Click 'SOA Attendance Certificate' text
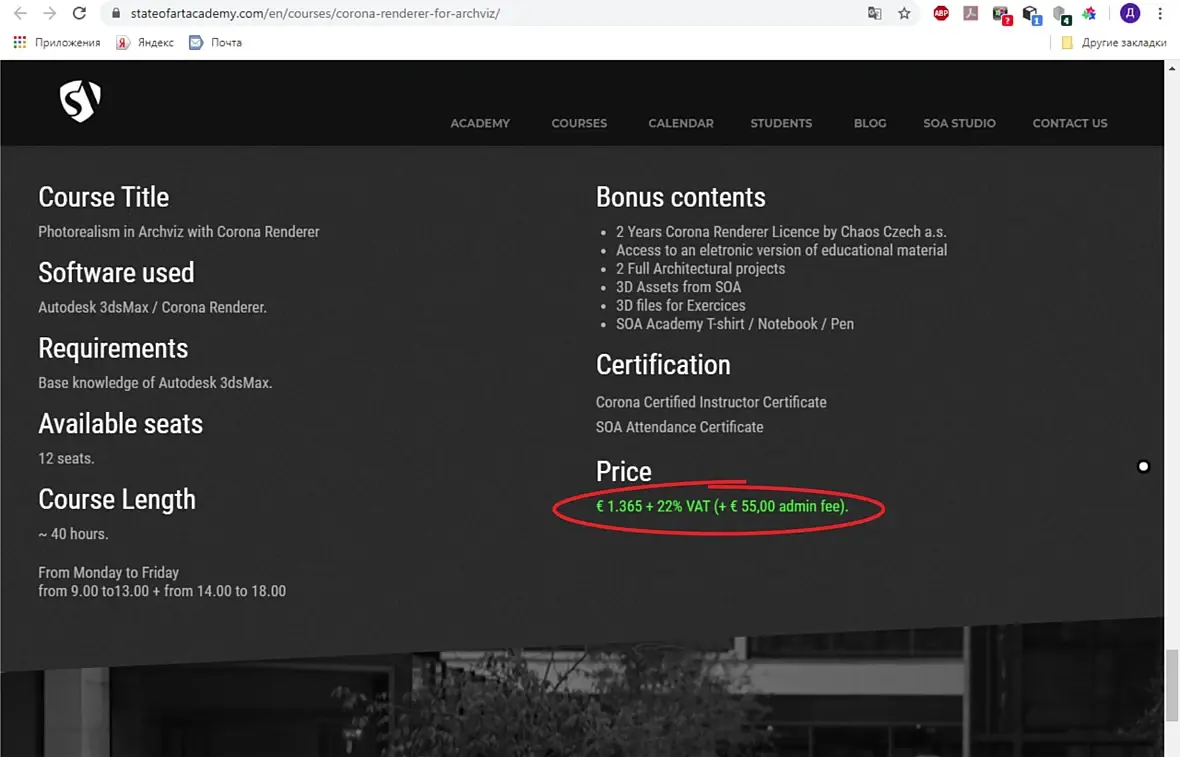The width and height of the screenshot is (1180, 757). (680, 427)
